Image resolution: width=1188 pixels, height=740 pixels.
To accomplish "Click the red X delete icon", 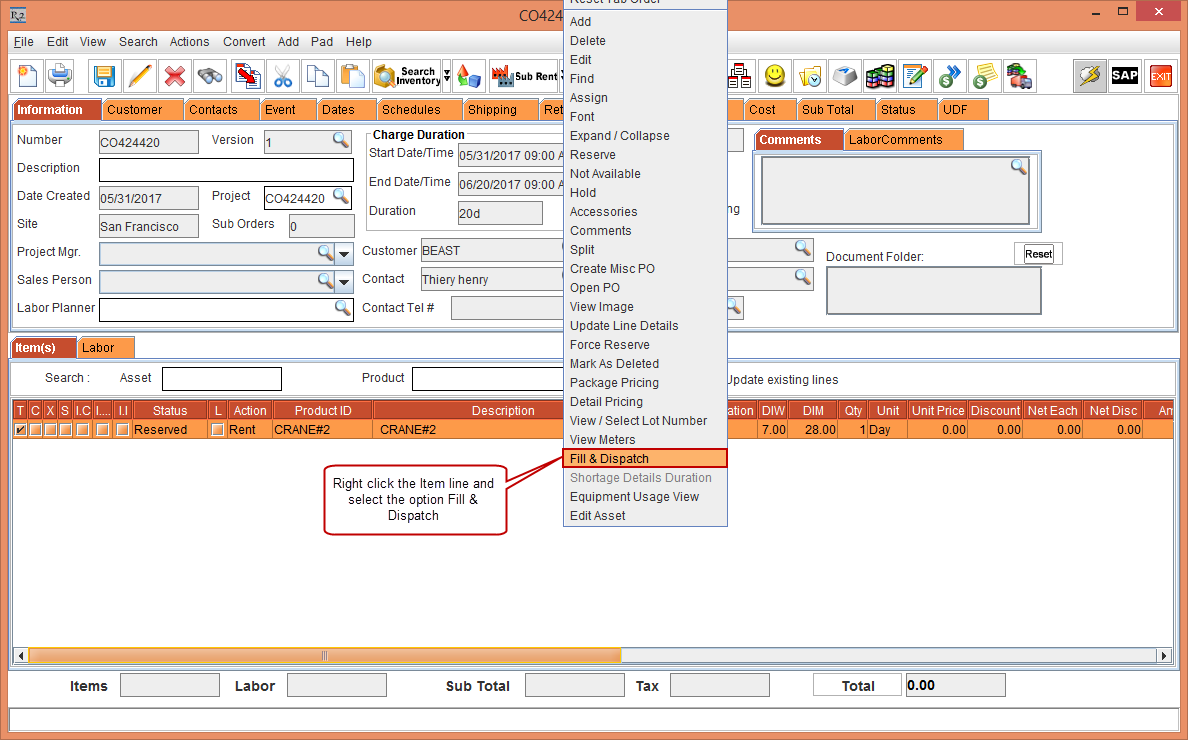I will pos(175,76).
